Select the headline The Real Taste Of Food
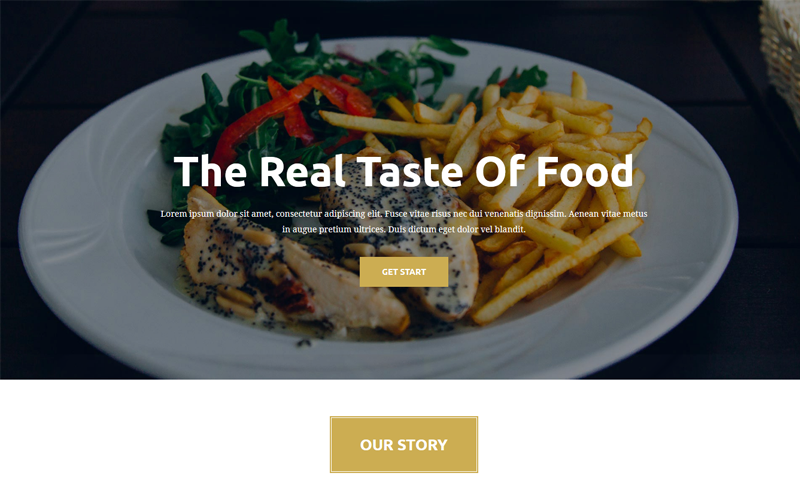Image resolution: width=800 pixels, height=500 pixels. (x=404, y=171)
